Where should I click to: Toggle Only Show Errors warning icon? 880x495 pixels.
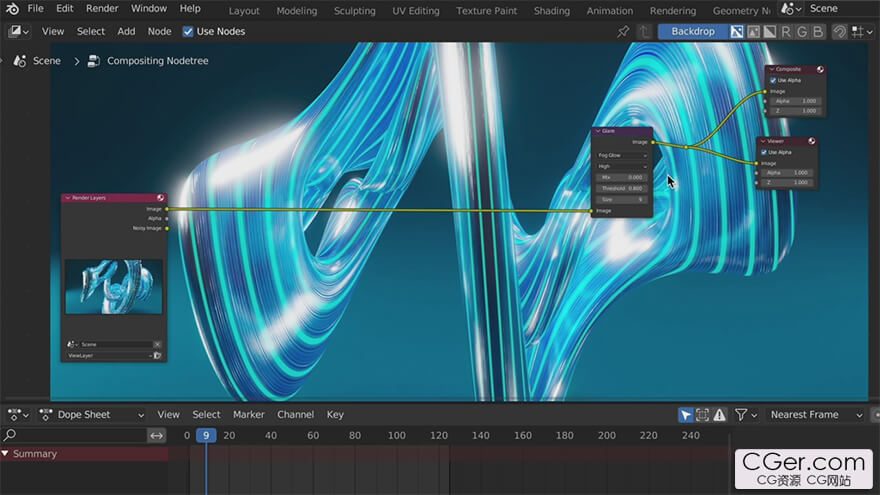tap(719, 415)
